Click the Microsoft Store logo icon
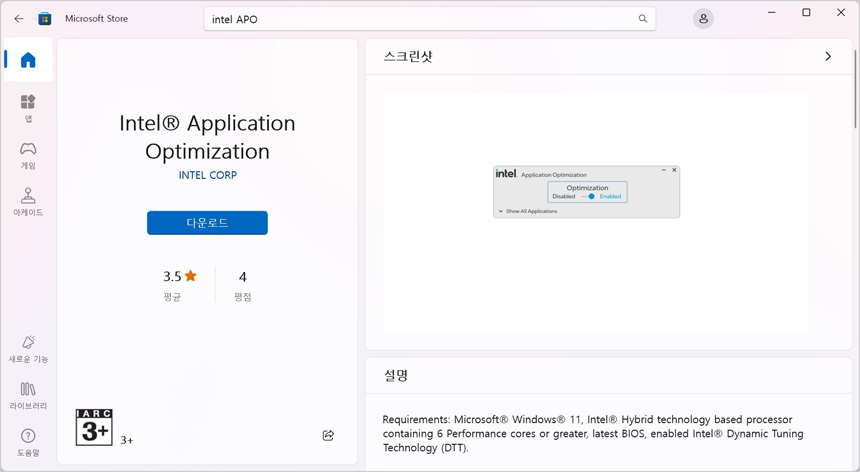 tap(45, 19)
